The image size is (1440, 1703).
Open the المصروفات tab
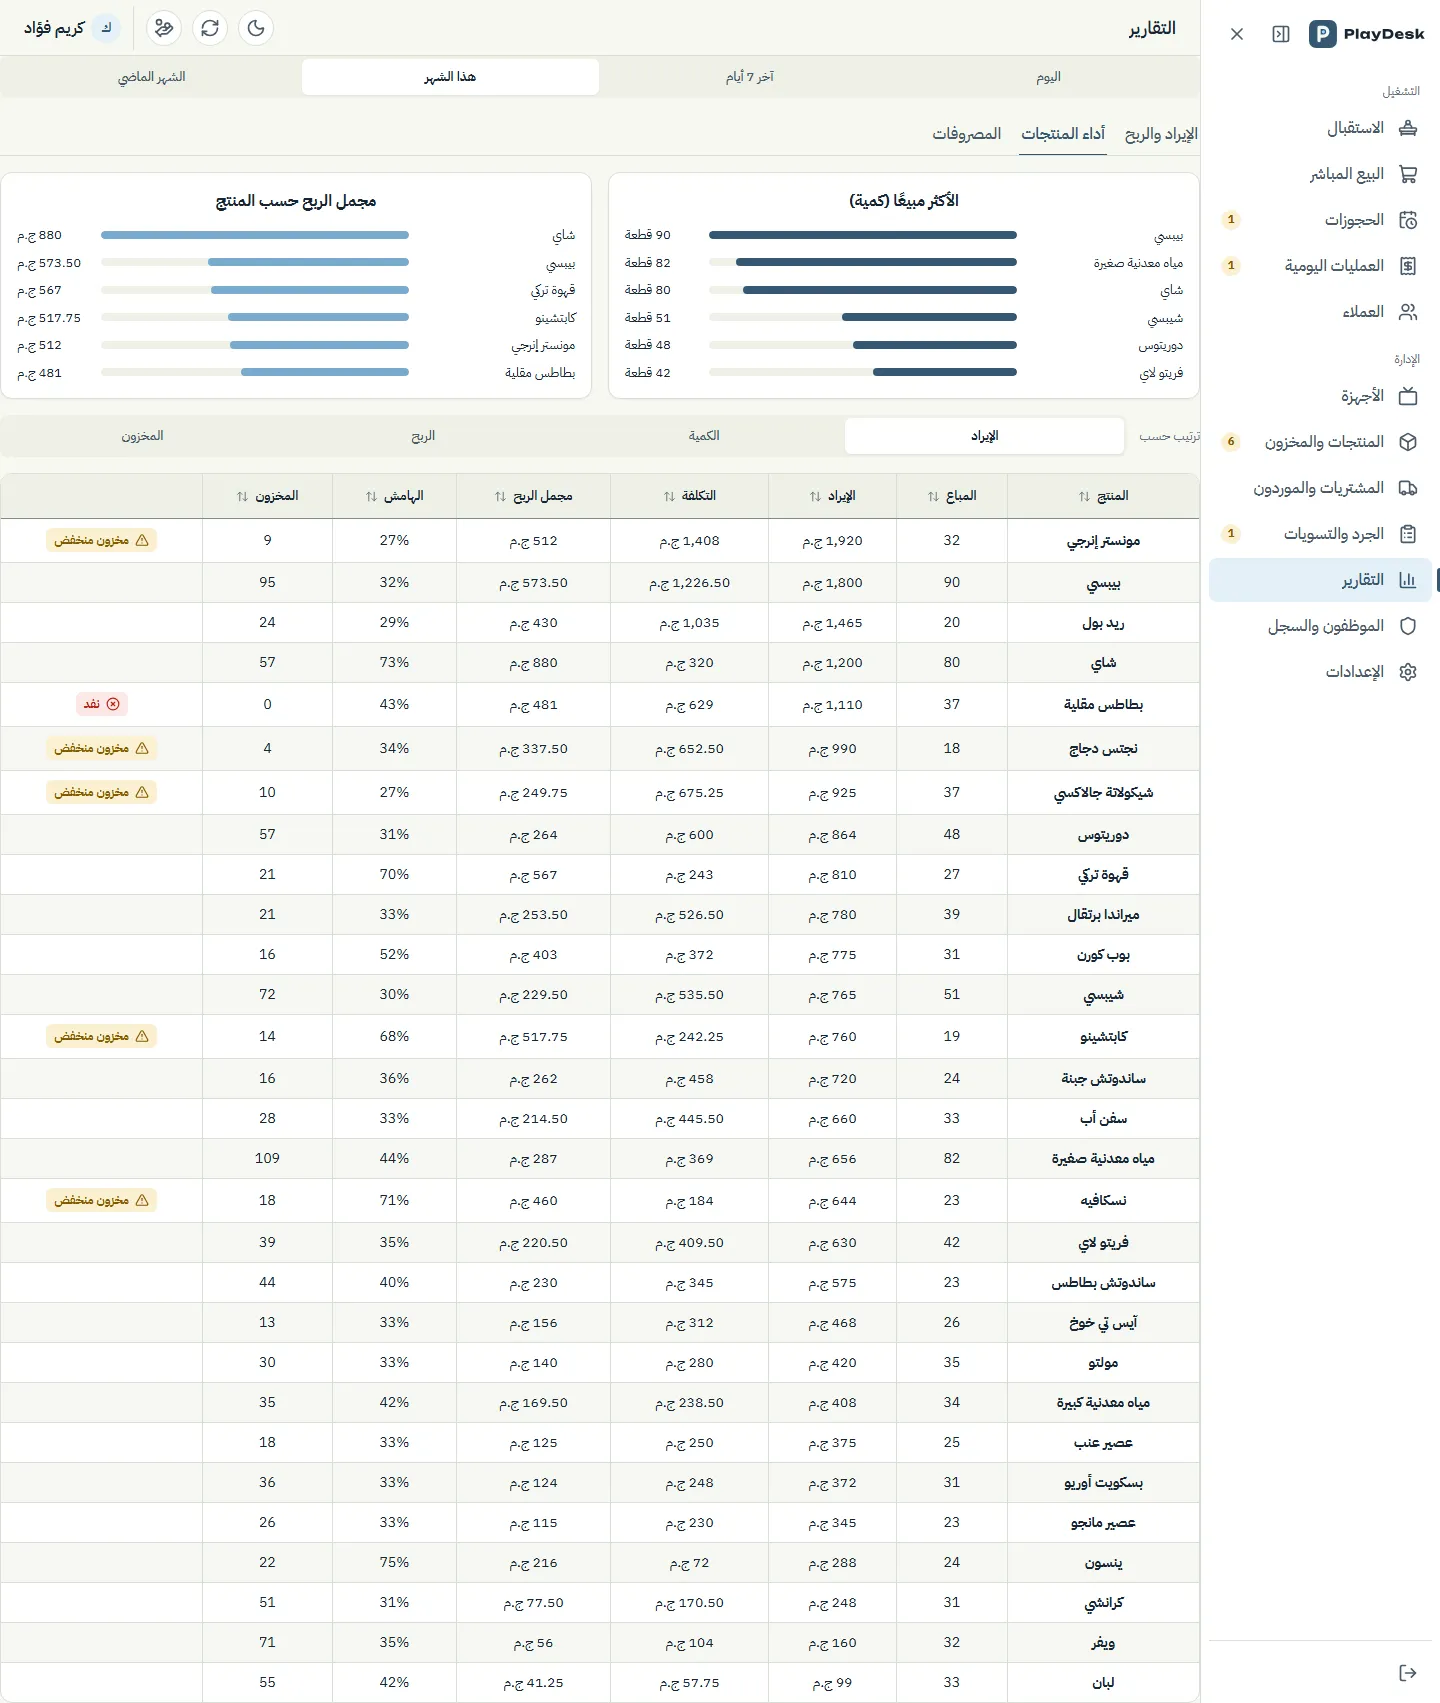tap(967, 134)
